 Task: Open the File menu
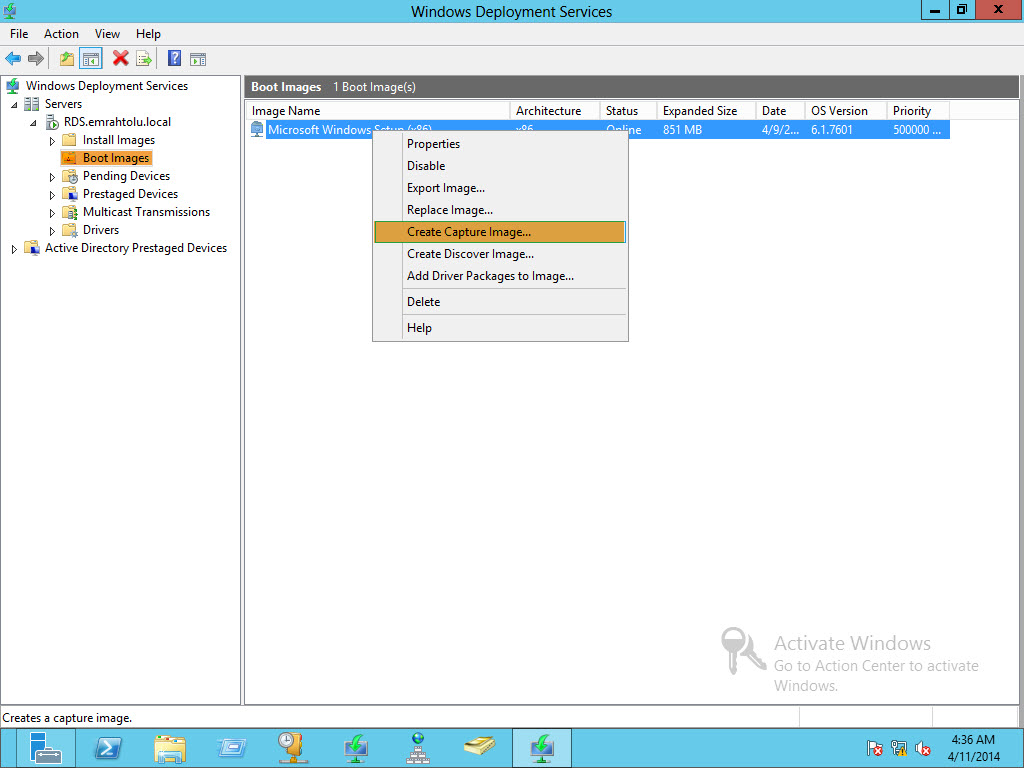pyautogui.click(x=19, y=34)
